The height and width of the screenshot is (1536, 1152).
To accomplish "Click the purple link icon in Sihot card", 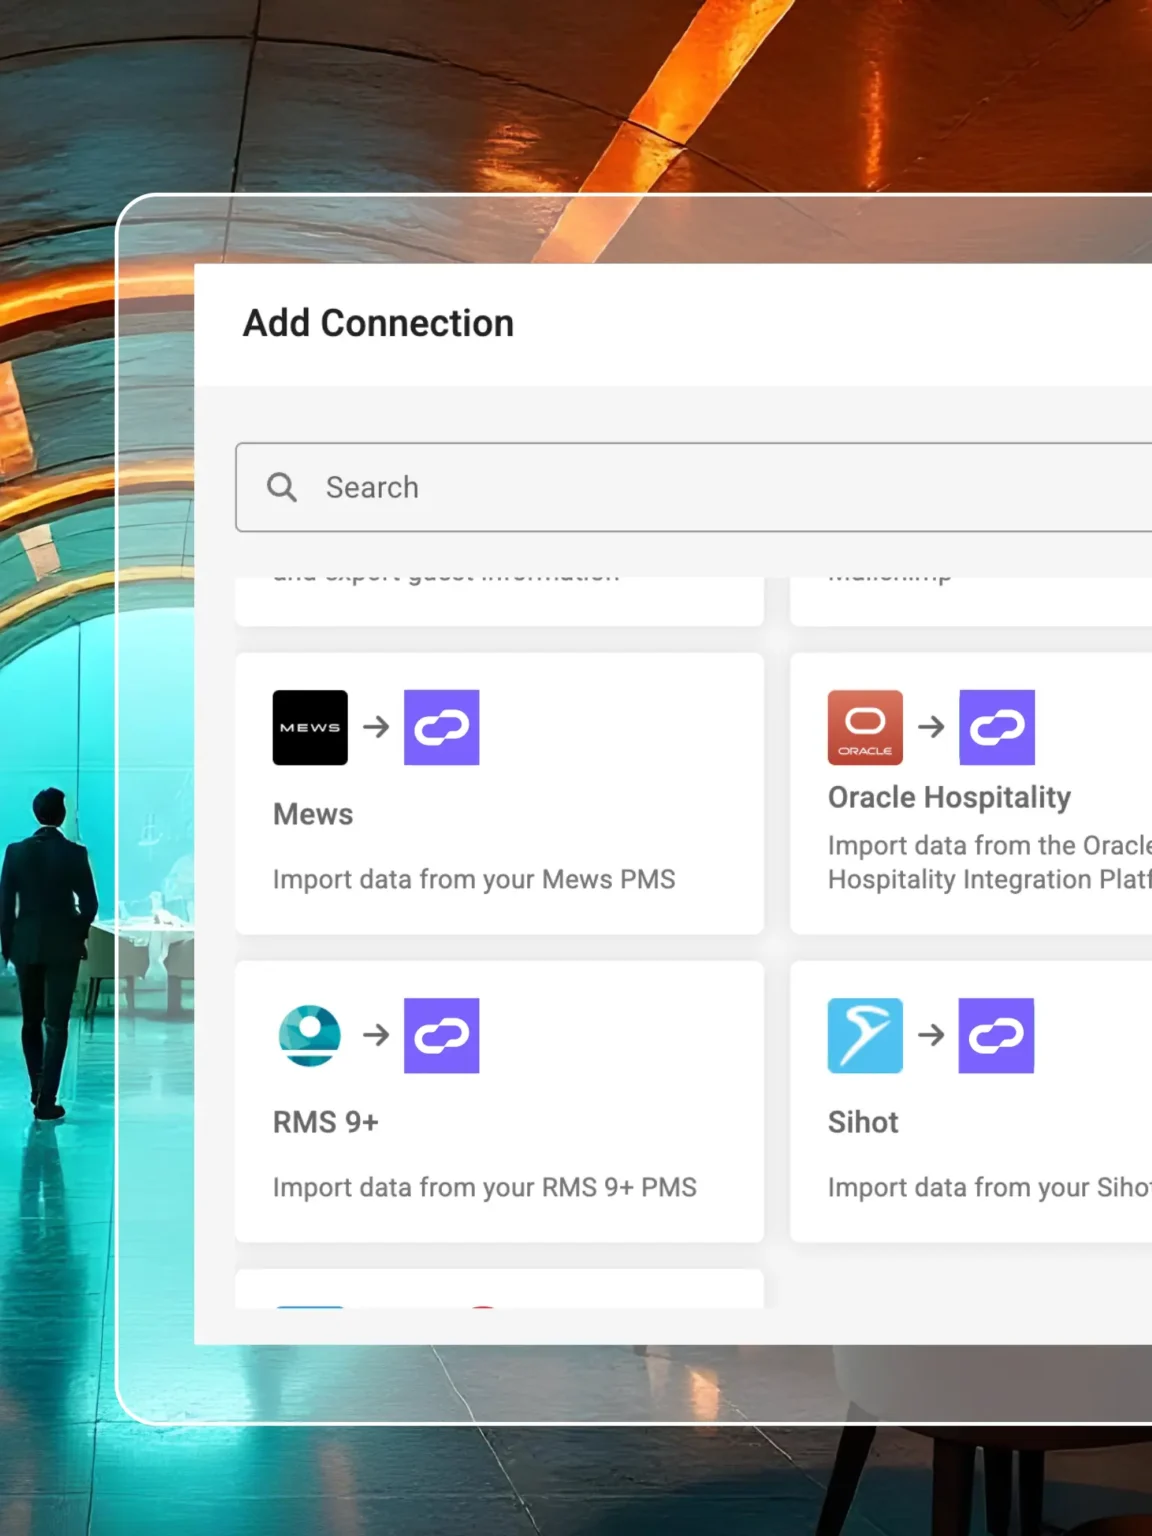I will click(996, 1035).
